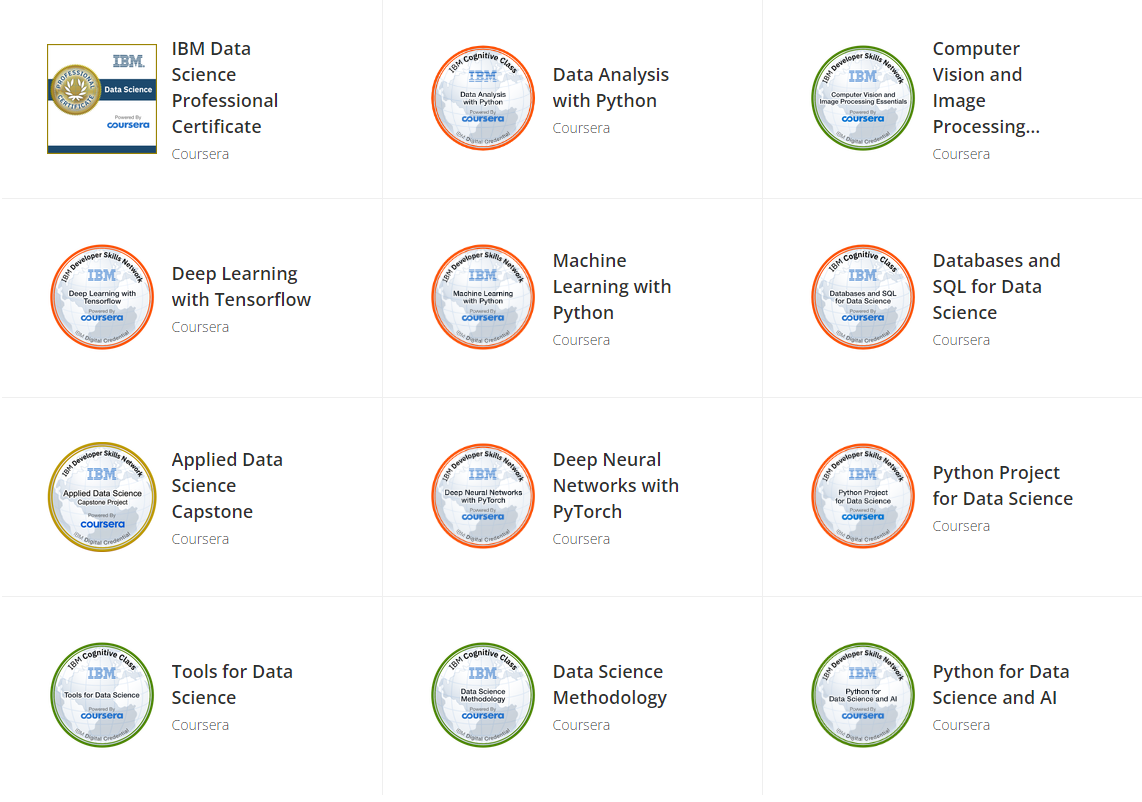Image resolution: width=1142 pixels, height=802 pixels.
Task: Open the Python Project for Data Science badge
Action: [862, 495]
